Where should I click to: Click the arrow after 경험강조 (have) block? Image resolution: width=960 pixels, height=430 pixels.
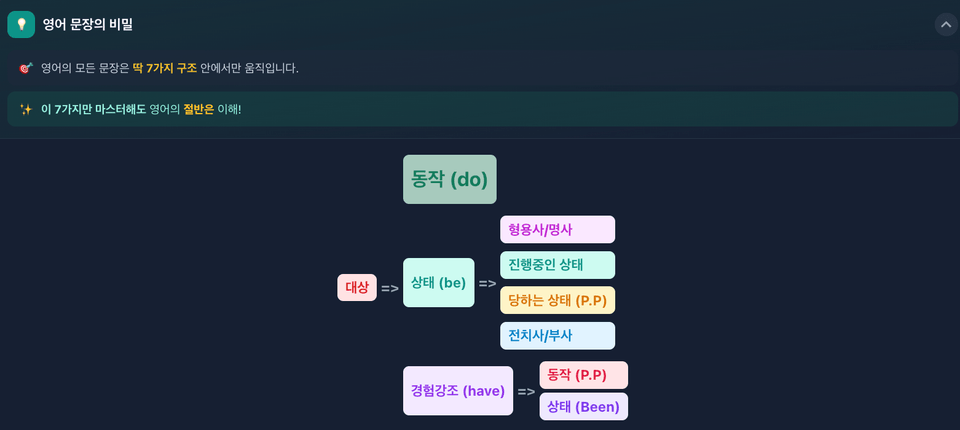coord(527,391)
